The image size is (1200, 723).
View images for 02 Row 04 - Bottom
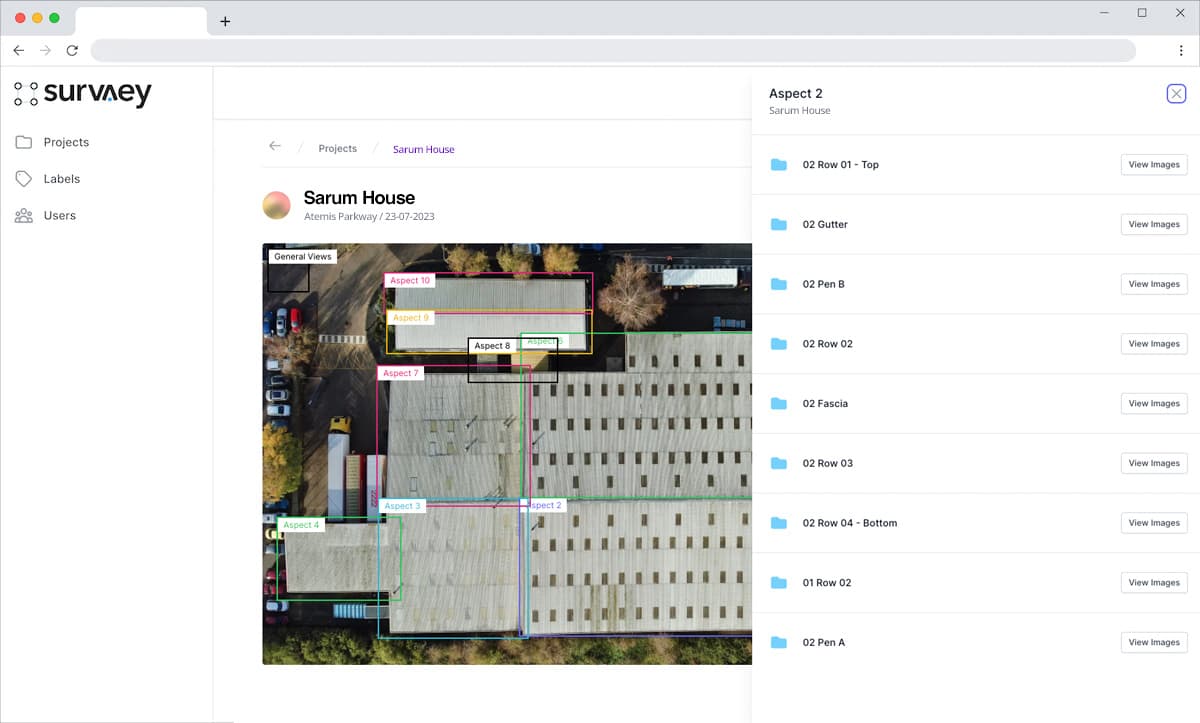[x=1153, y=523]
